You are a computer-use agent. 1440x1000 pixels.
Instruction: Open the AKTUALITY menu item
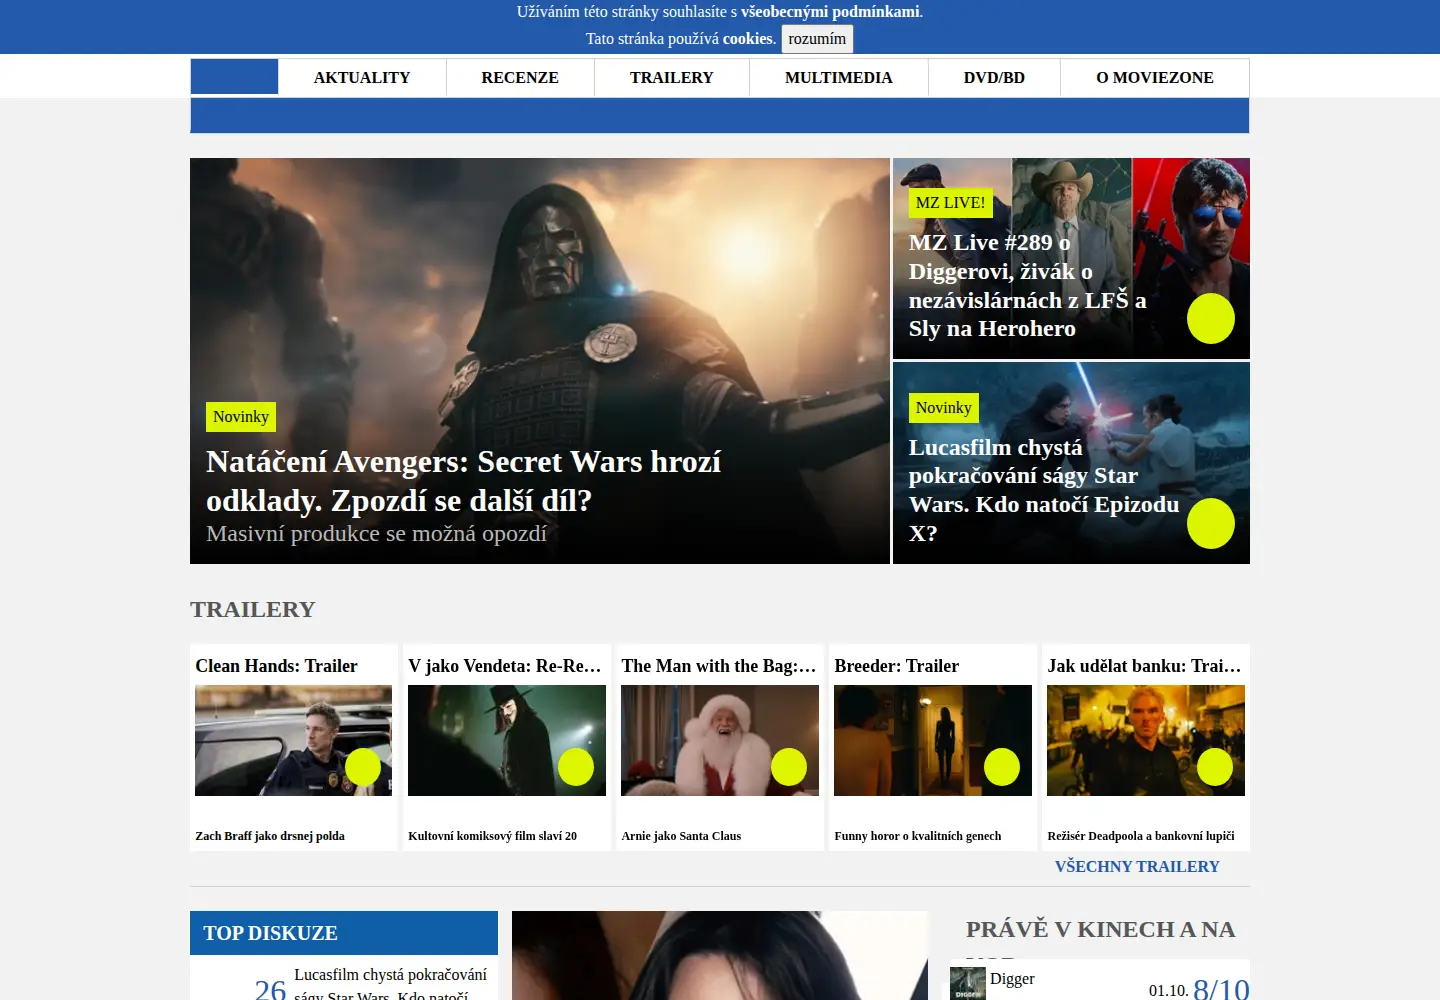pyautogui.click(x=362, y=77)
